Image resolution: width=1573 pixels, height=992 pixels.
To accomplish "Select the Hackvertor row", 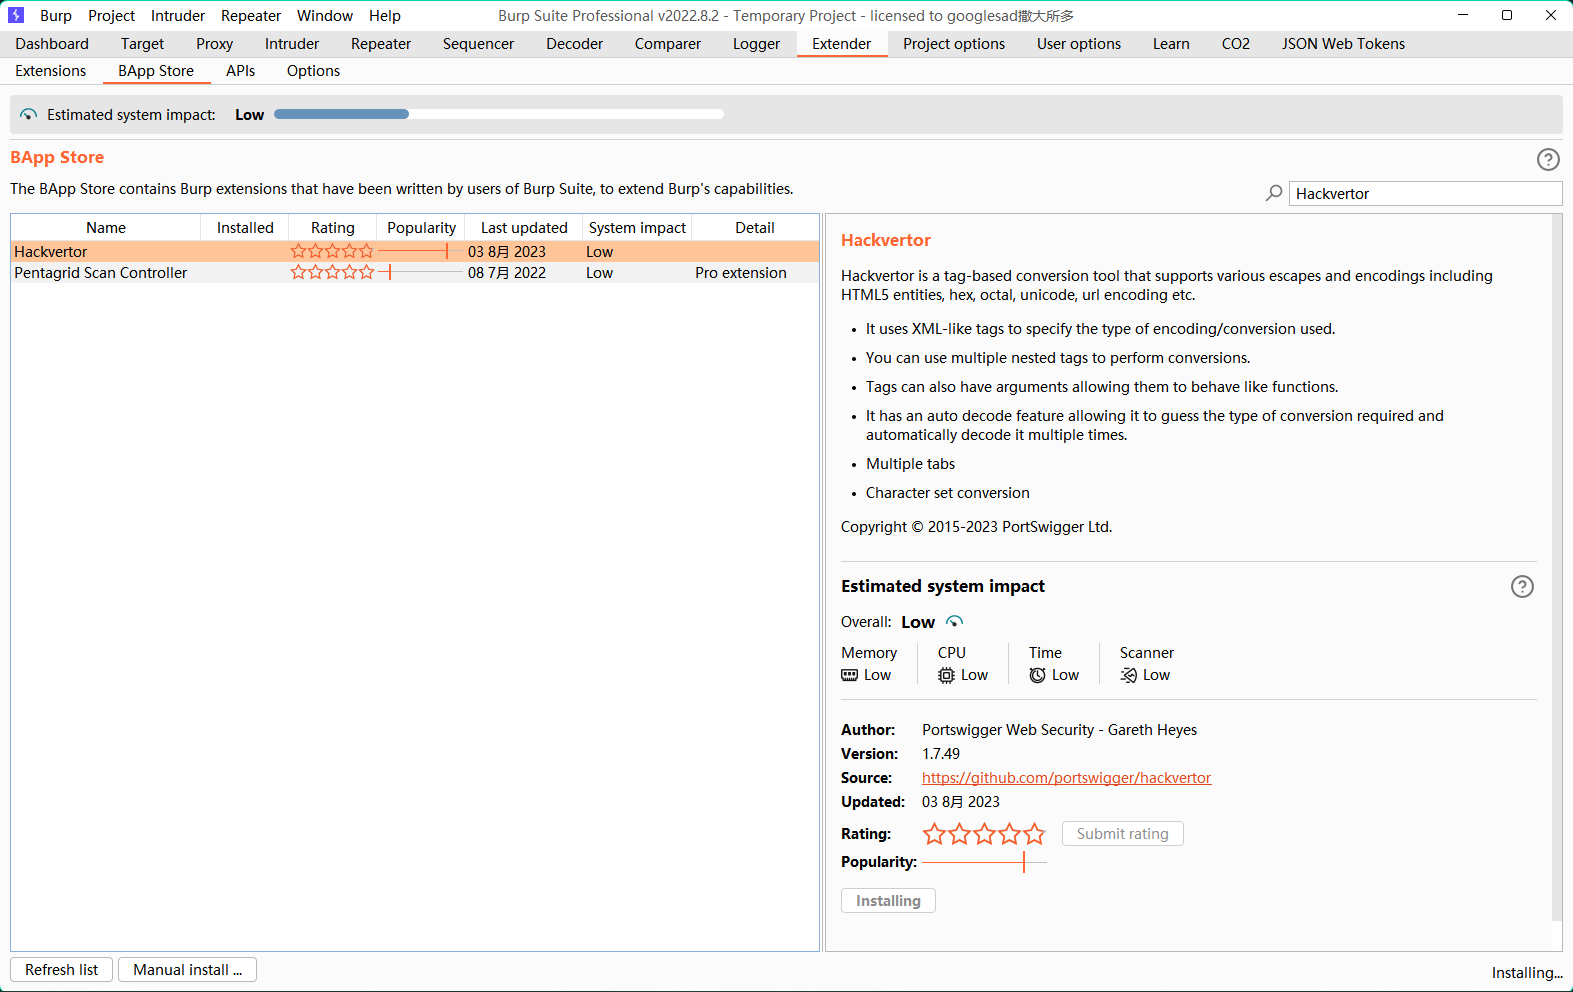I will [x=415, y=252].
